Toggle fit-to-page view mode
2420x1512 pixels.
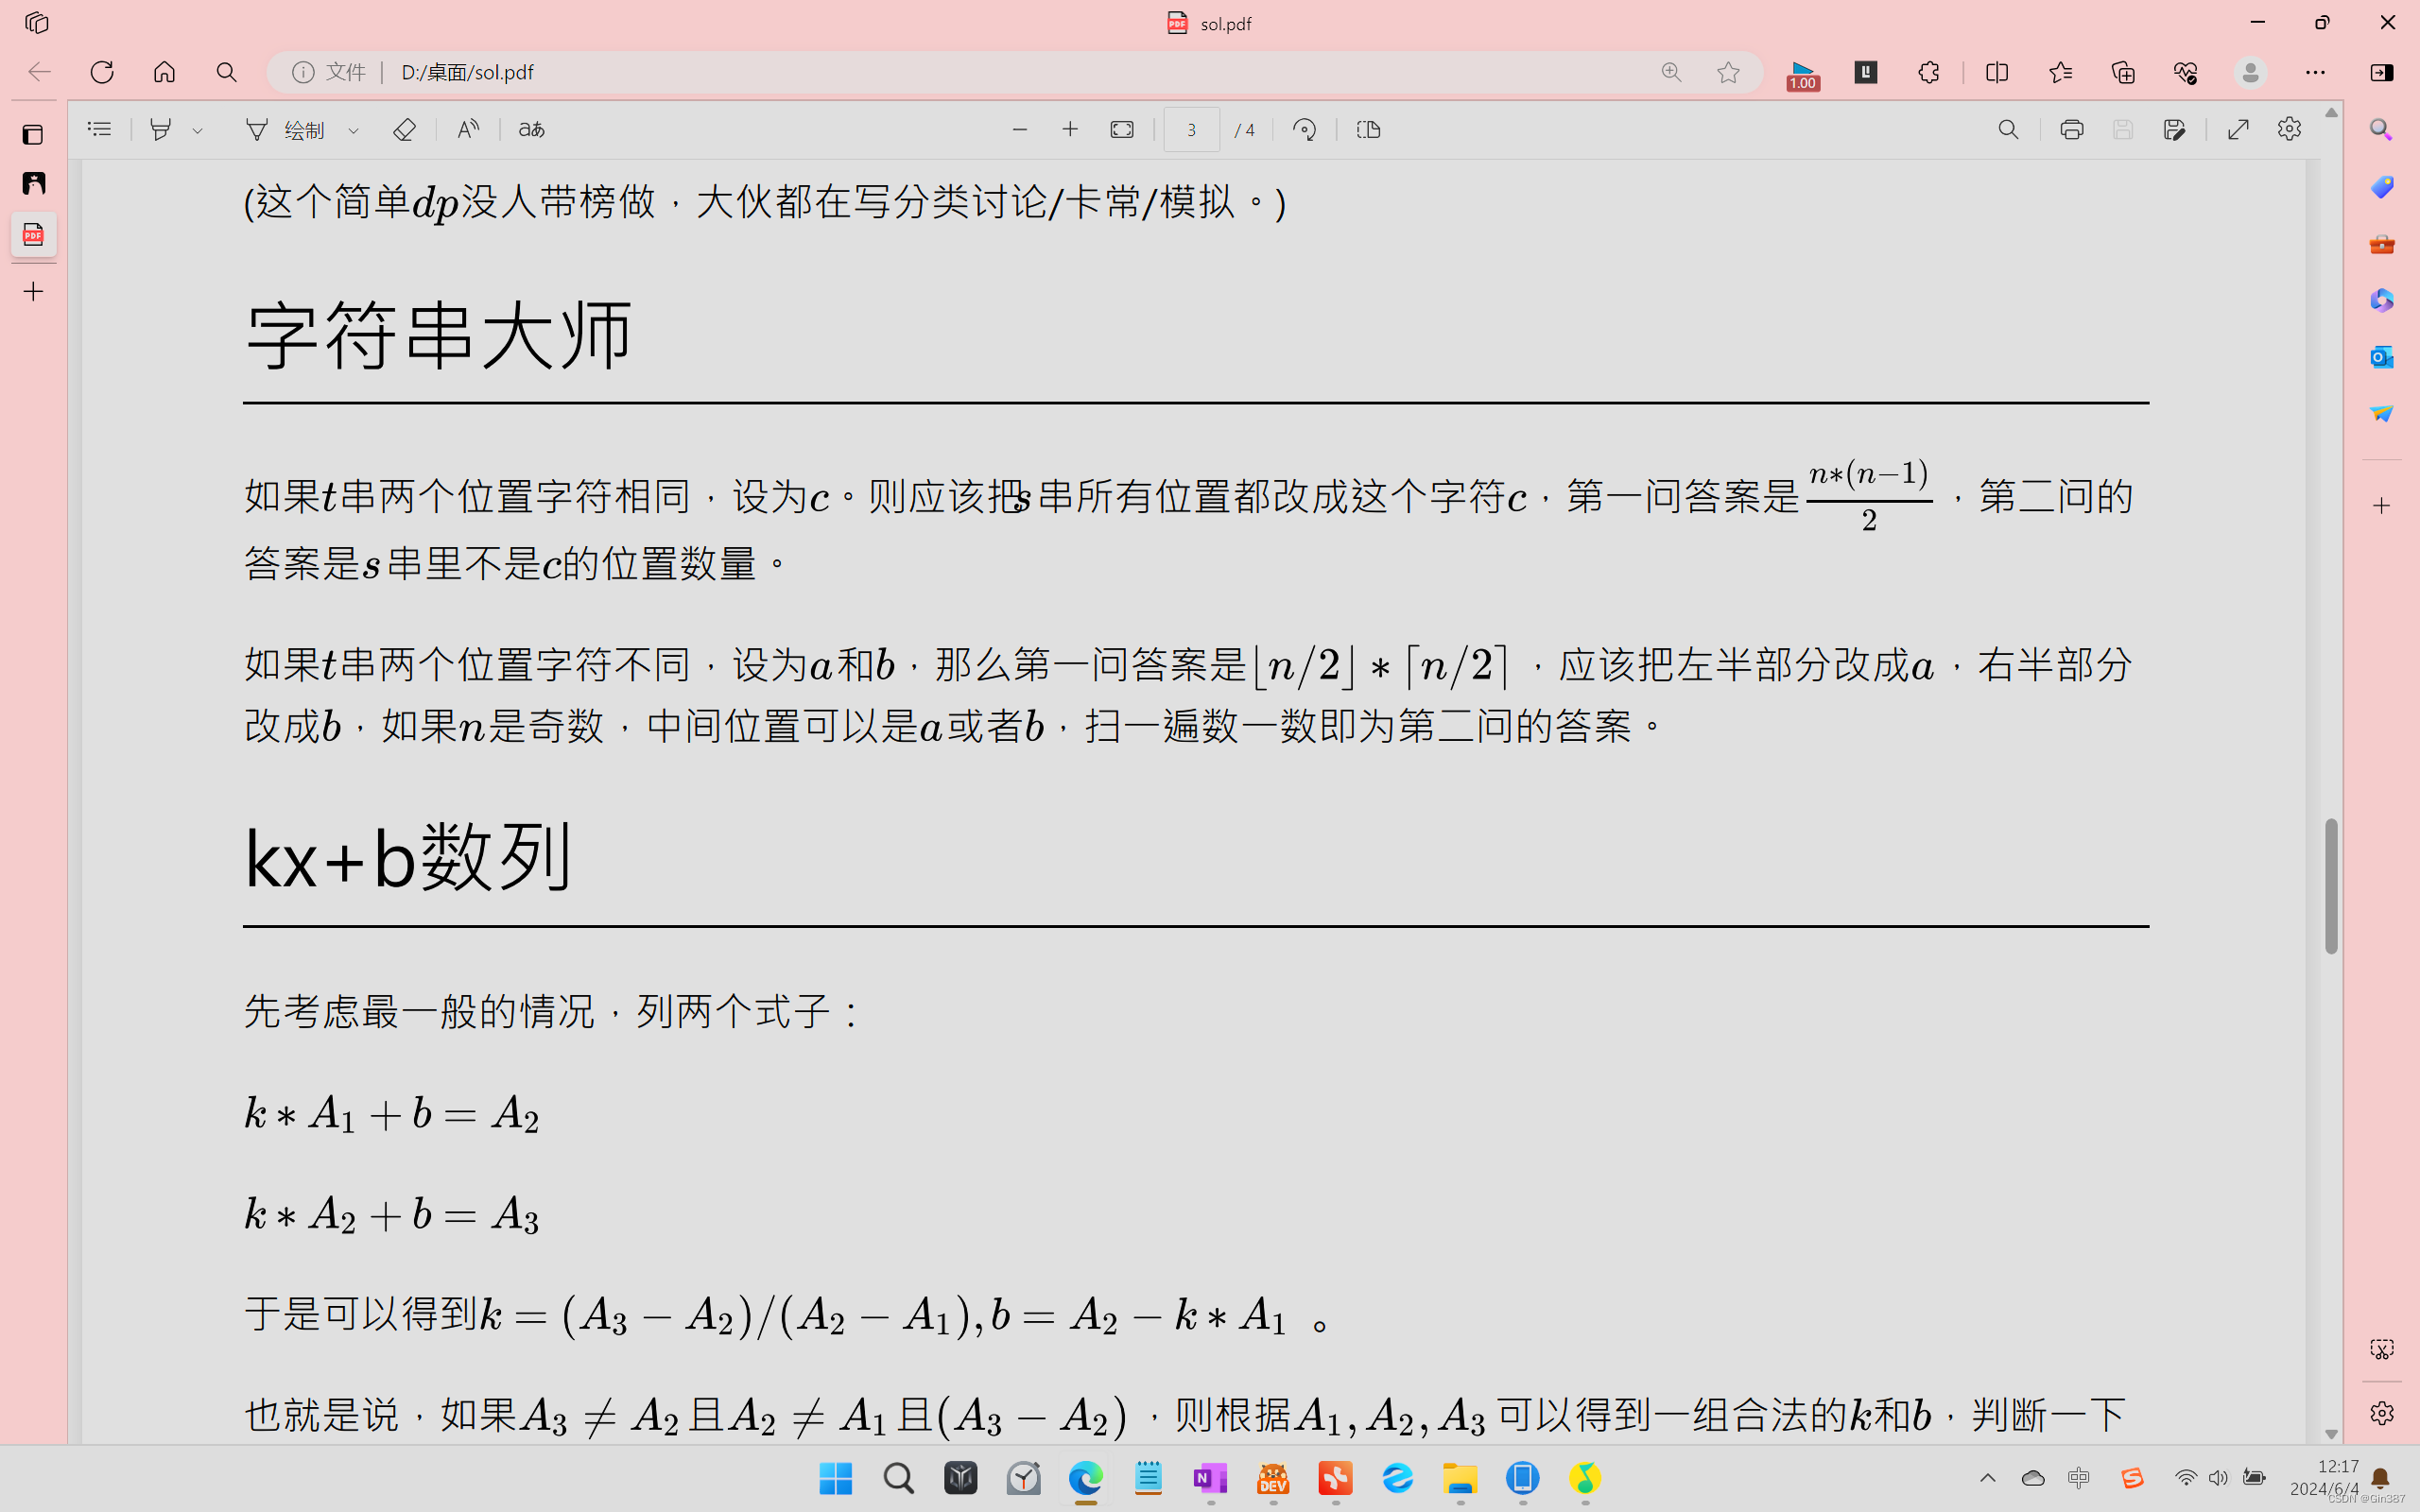pyautogui.click(x=1121, y=129)
